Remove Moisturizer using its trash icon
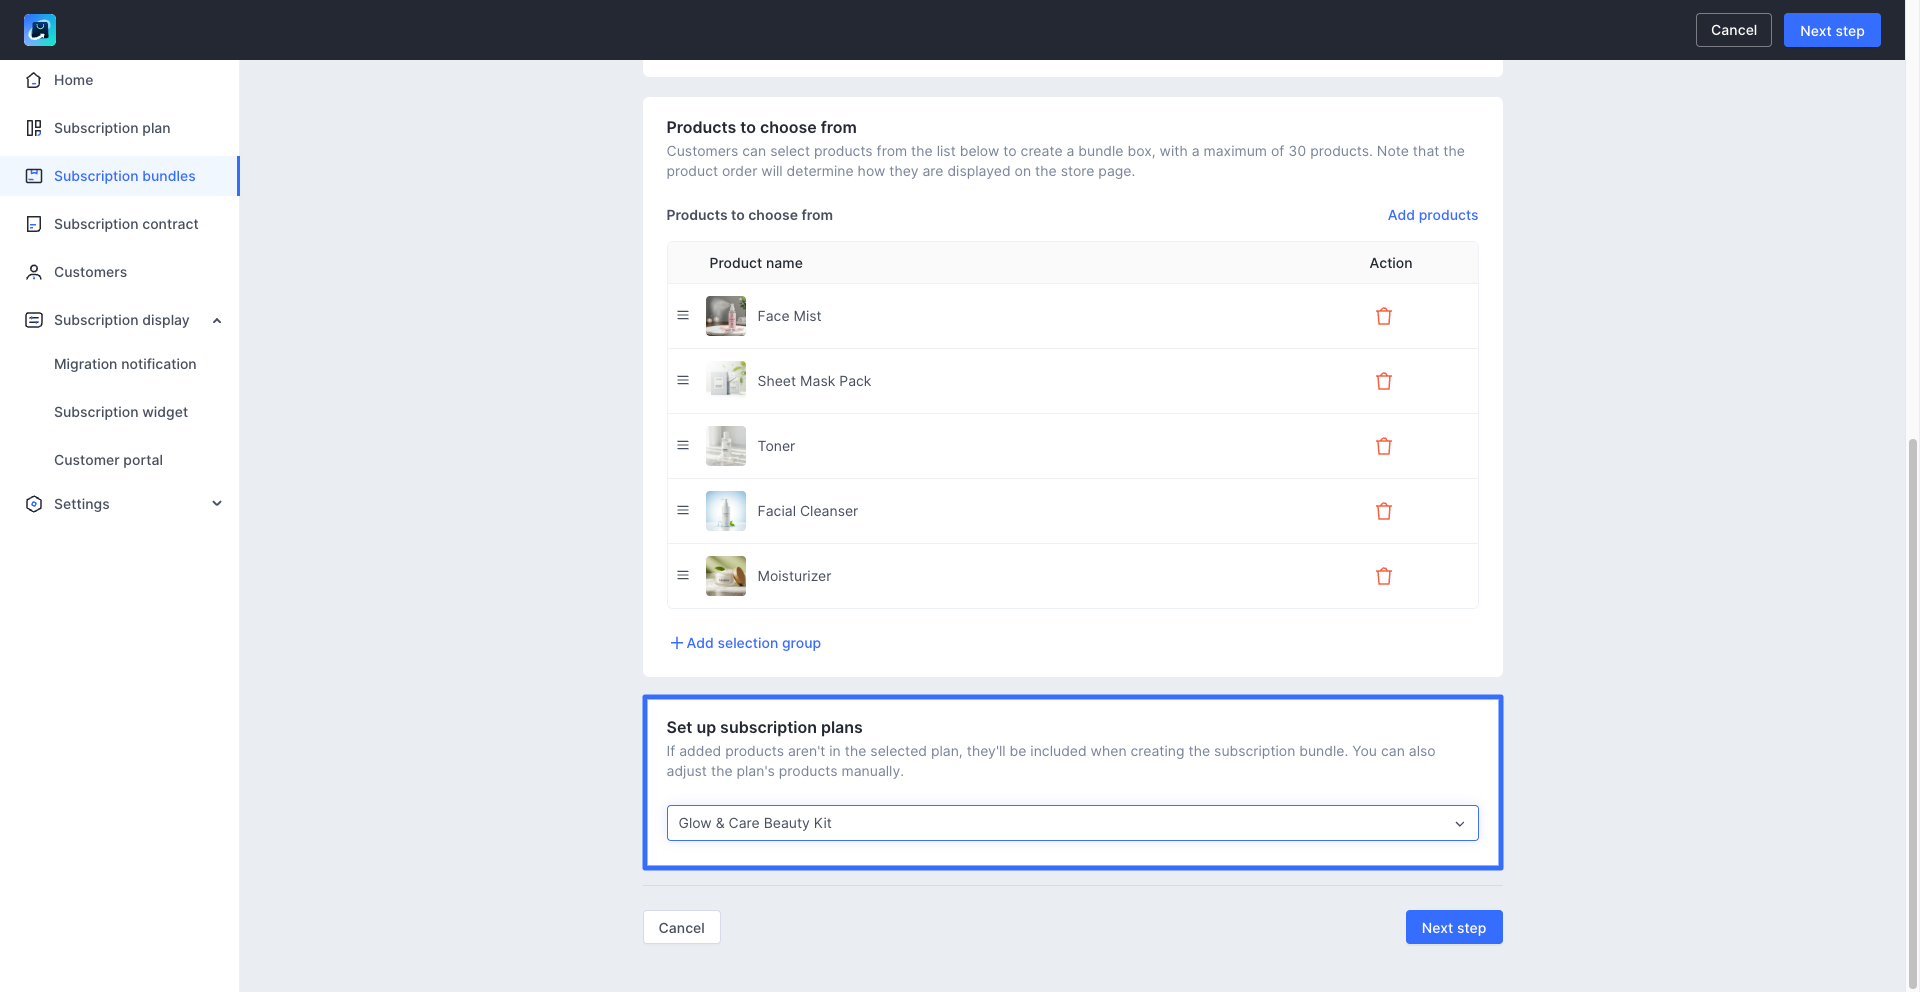 pyautogui.click(x=1384, y=576)
